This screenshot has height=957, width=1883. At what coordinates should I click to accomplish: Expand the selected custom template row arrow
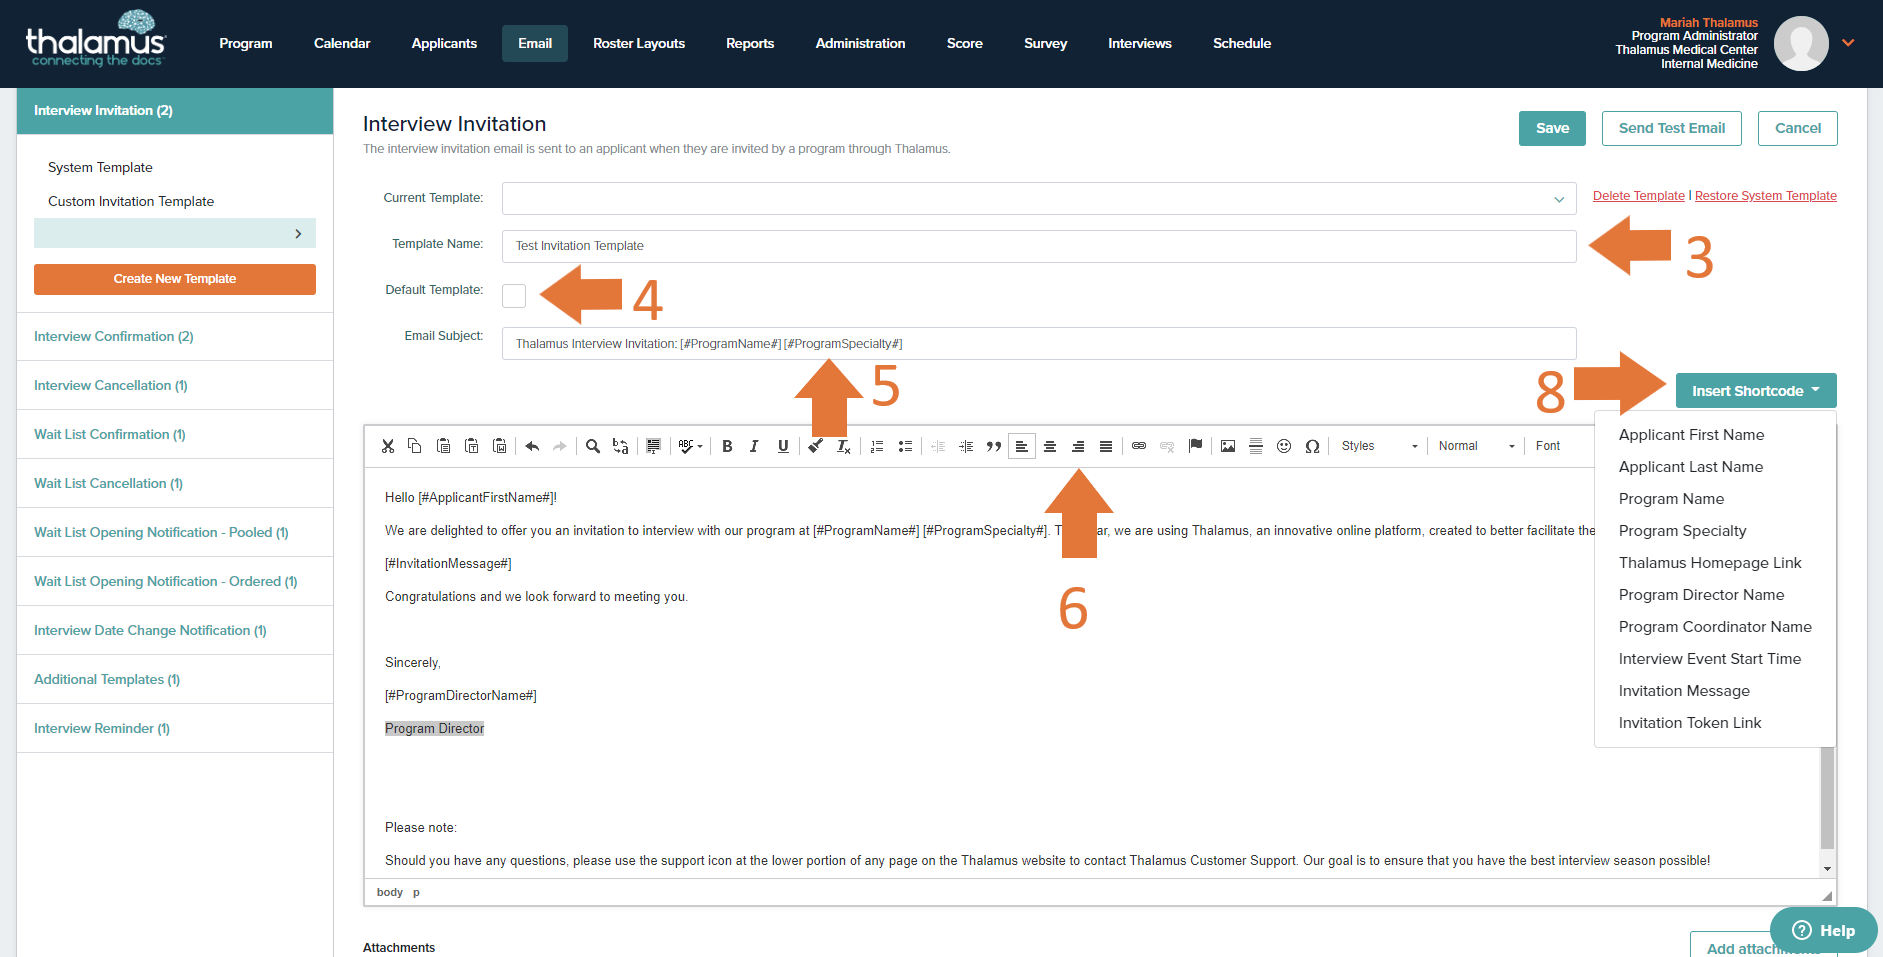(298, 233)
